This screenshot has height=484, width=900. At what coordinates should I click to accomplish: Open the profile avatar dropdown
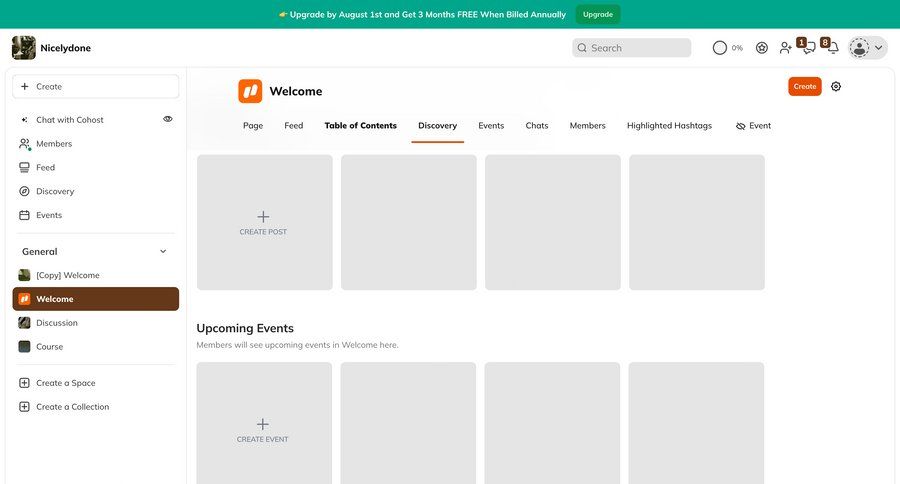[x=867, y=48]
